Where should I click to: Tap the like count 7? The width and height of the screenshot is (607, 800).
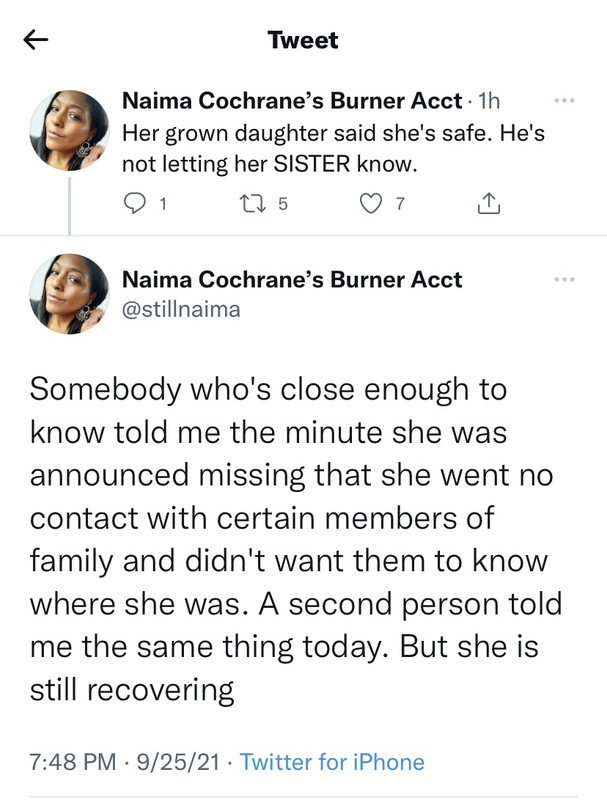pyautogui.click(x=400, y=205)
